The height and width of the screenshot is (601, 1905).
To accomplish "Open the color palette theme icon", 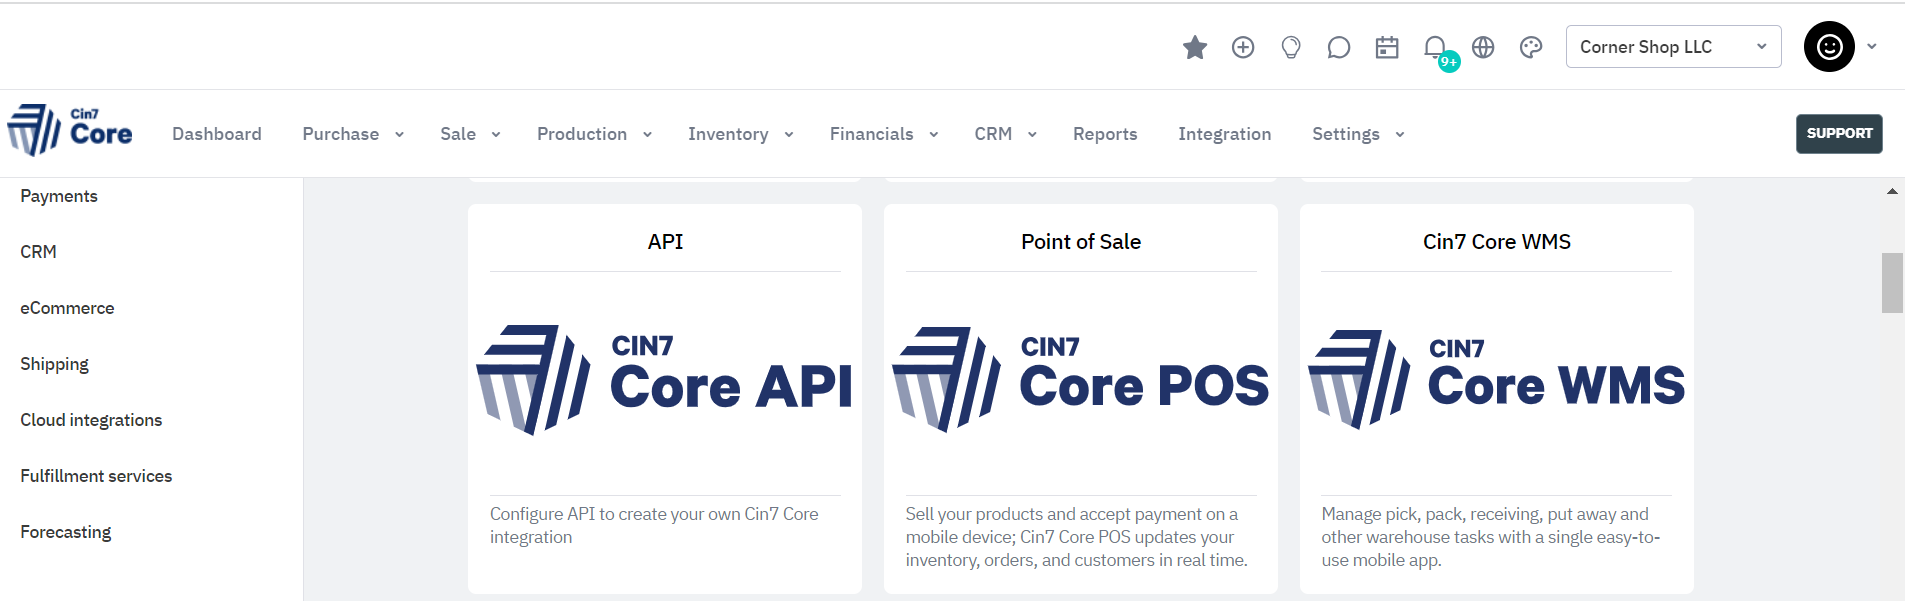I will (x=1531, y=47).
